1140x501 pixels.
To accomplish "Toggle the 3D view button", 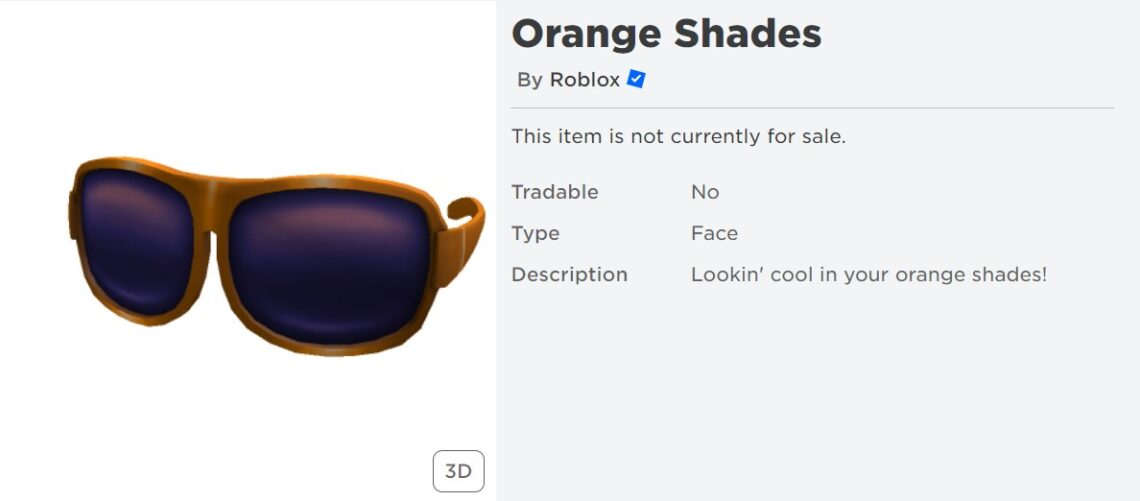I will click(458, 471).
